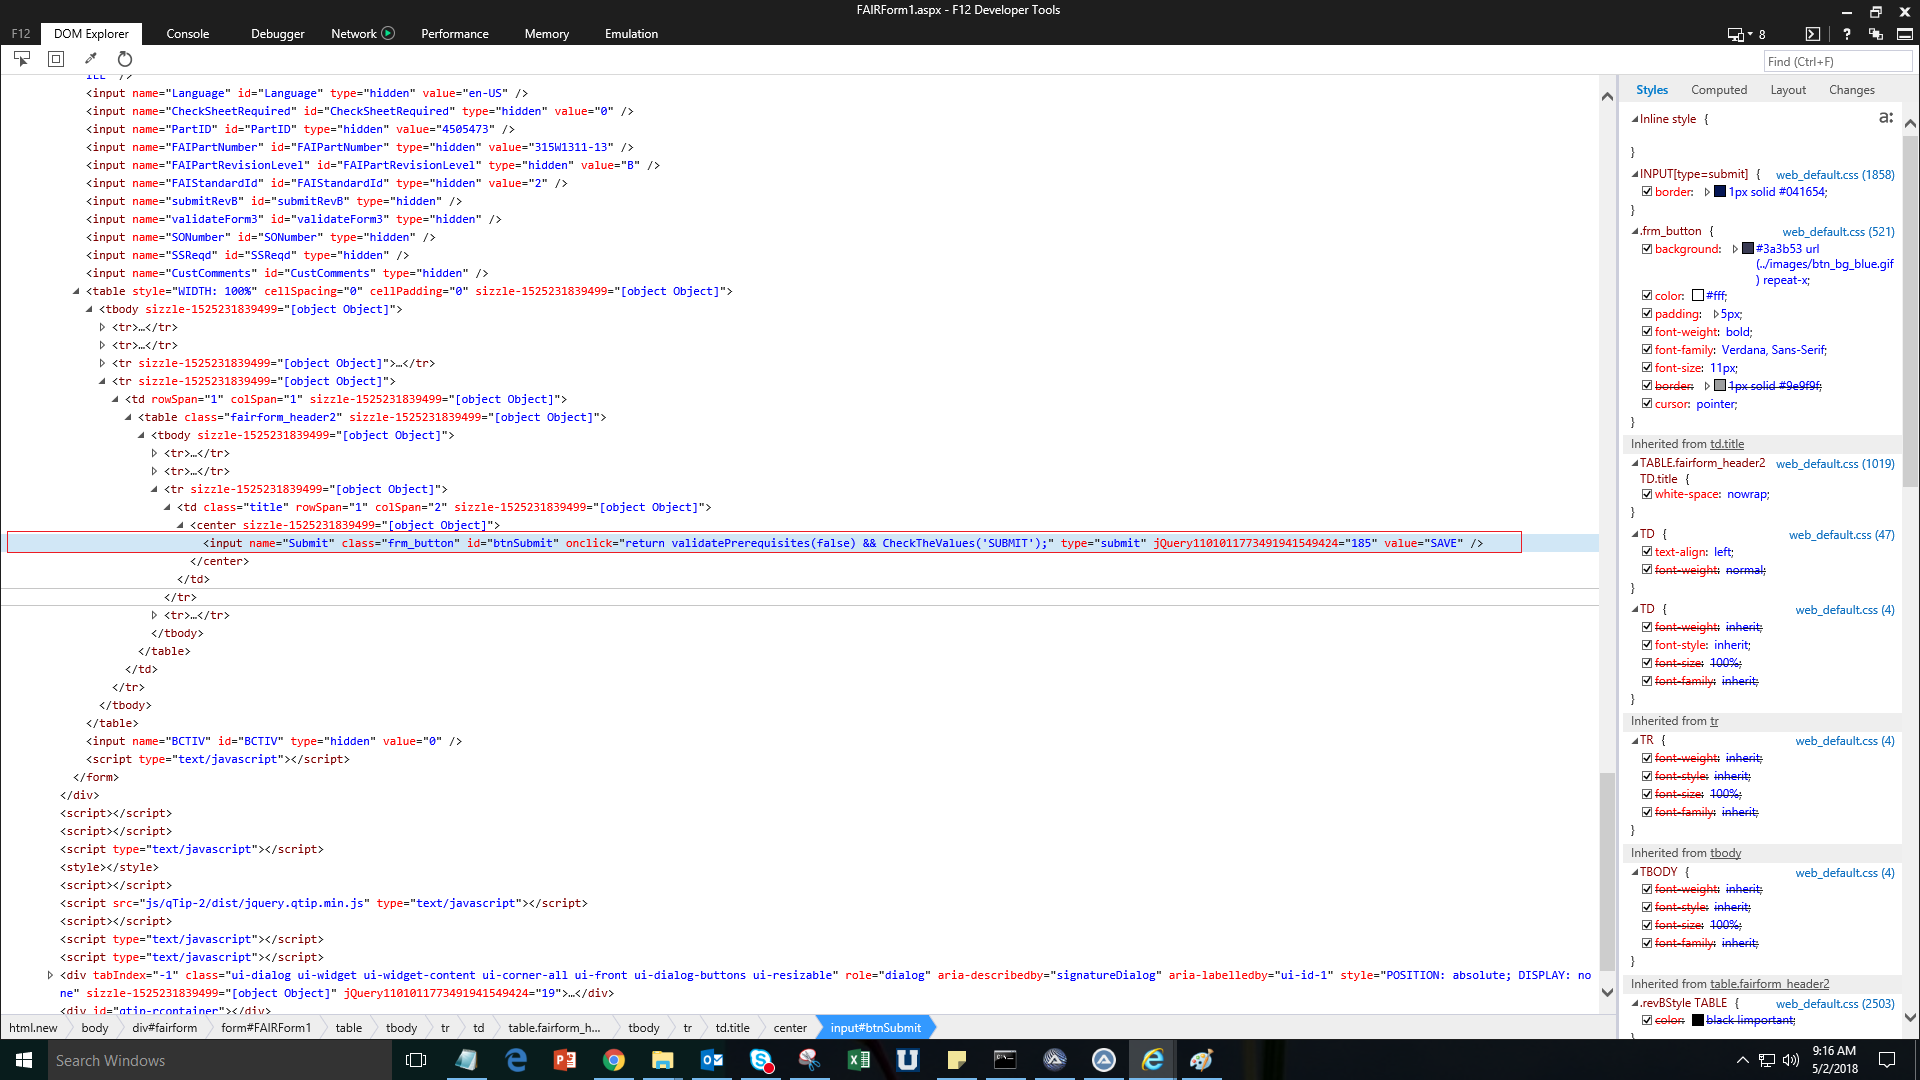The image size is (1920, 1080).
Task: Focus the Find (Ctrl+F) search box
Action: (x=1837, y=62)
